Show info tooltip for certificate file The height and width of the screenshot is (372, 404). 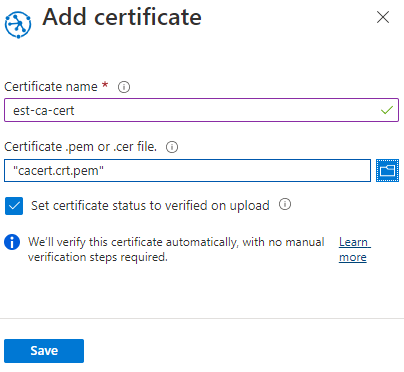click(172, 147)
